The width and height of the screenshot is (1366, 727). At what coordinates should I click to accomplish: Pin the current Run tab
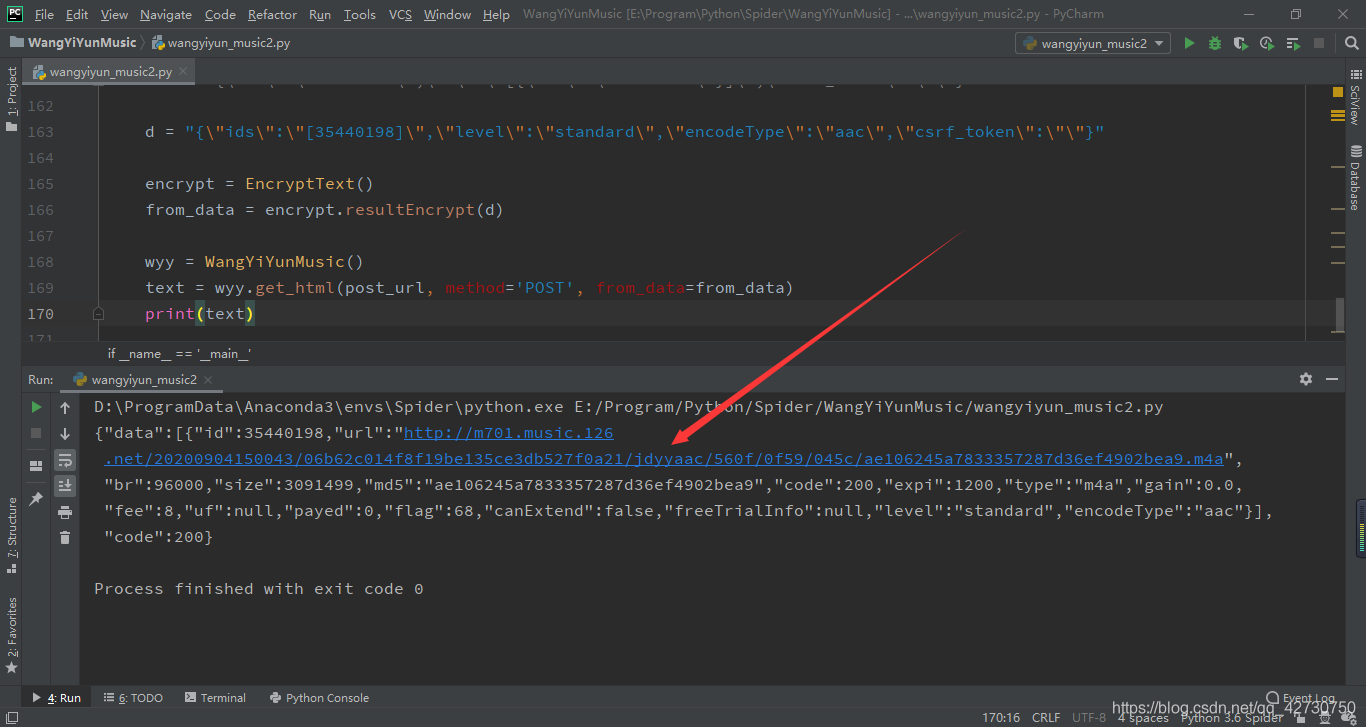click(36, 498)
